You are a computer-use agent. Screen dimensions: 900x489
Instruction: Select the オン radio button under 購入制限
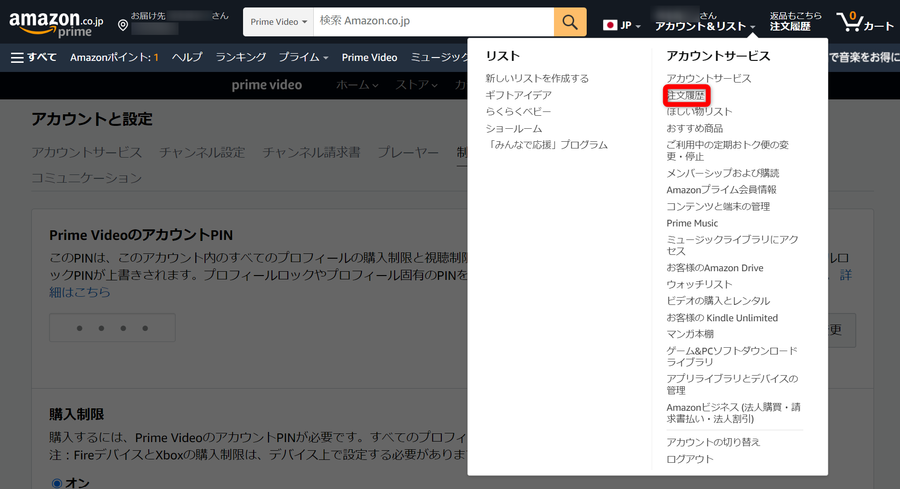57,483
